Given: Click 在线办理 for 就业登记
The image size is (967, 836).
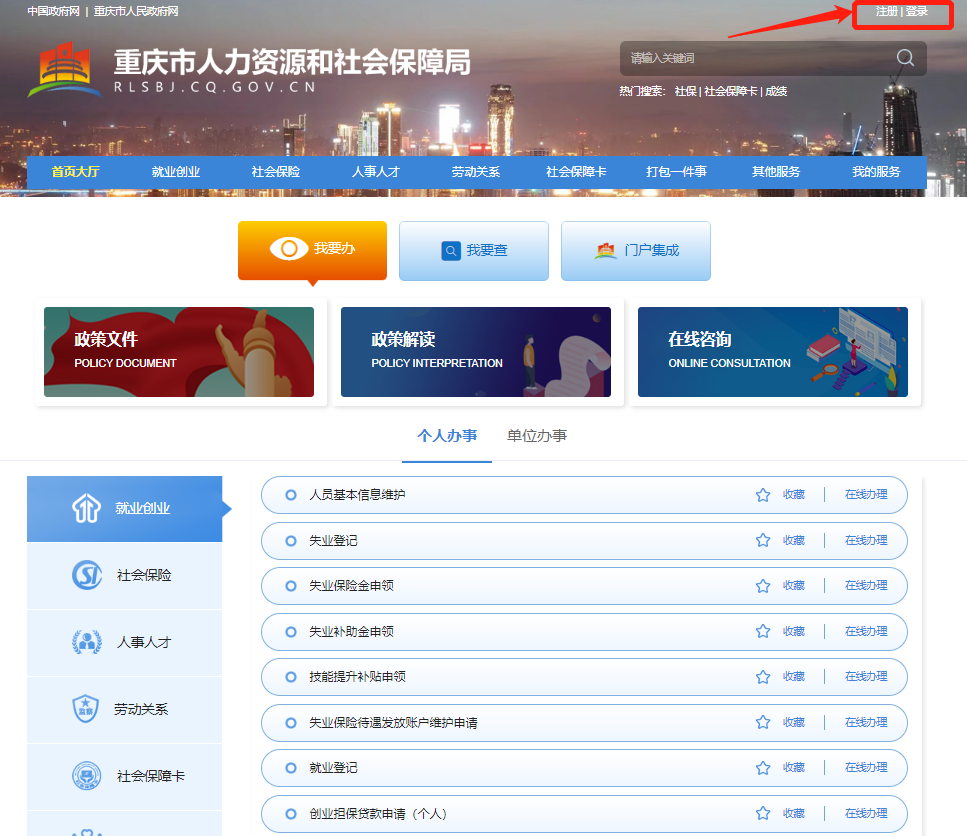Looking at the screenshot, I should coord(866,768).
